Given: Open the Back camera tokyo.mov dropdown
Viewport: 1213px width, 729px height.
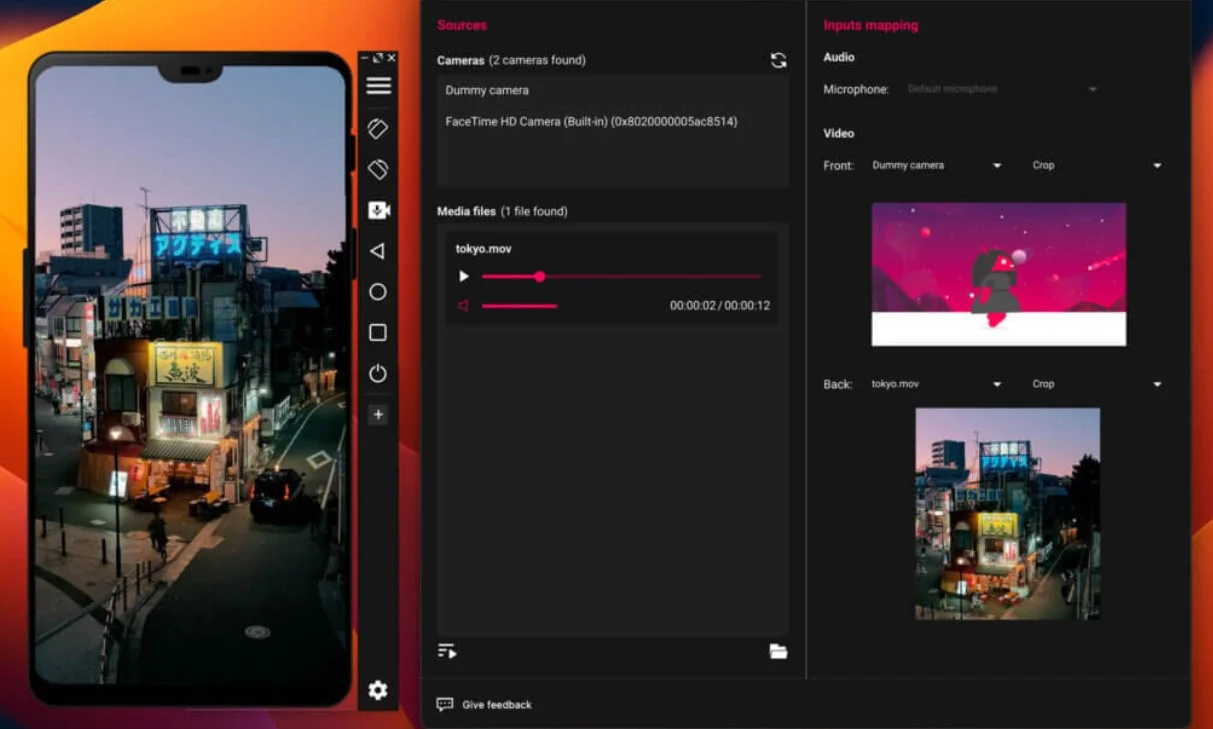Looking at the screenshot, I should (936, 384).
